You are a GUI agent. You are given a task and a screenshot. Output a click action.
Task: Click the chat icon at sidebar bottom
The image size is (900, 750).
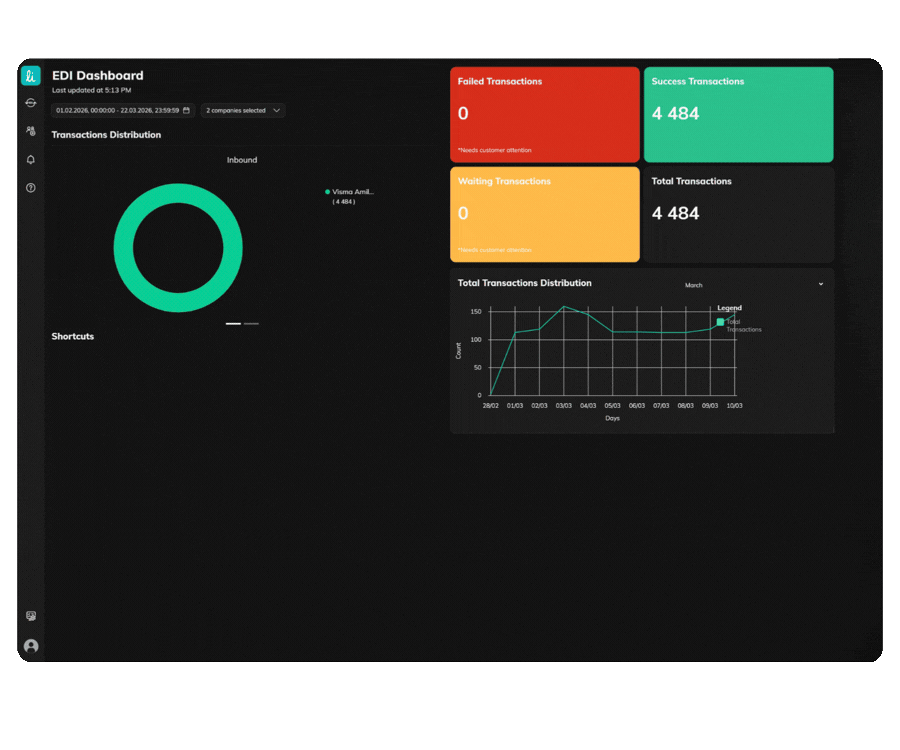click(x=30, y=617)
